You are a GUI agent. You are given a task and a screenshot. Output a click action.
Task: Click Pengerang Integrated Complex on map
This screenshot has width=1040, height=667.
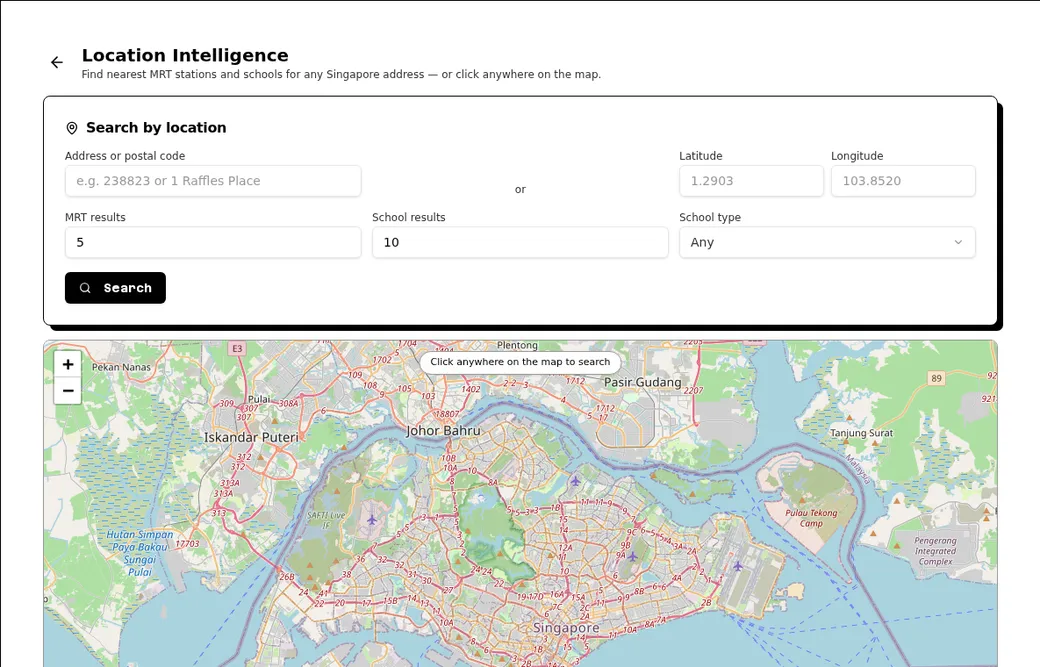[x=935, y=551]
